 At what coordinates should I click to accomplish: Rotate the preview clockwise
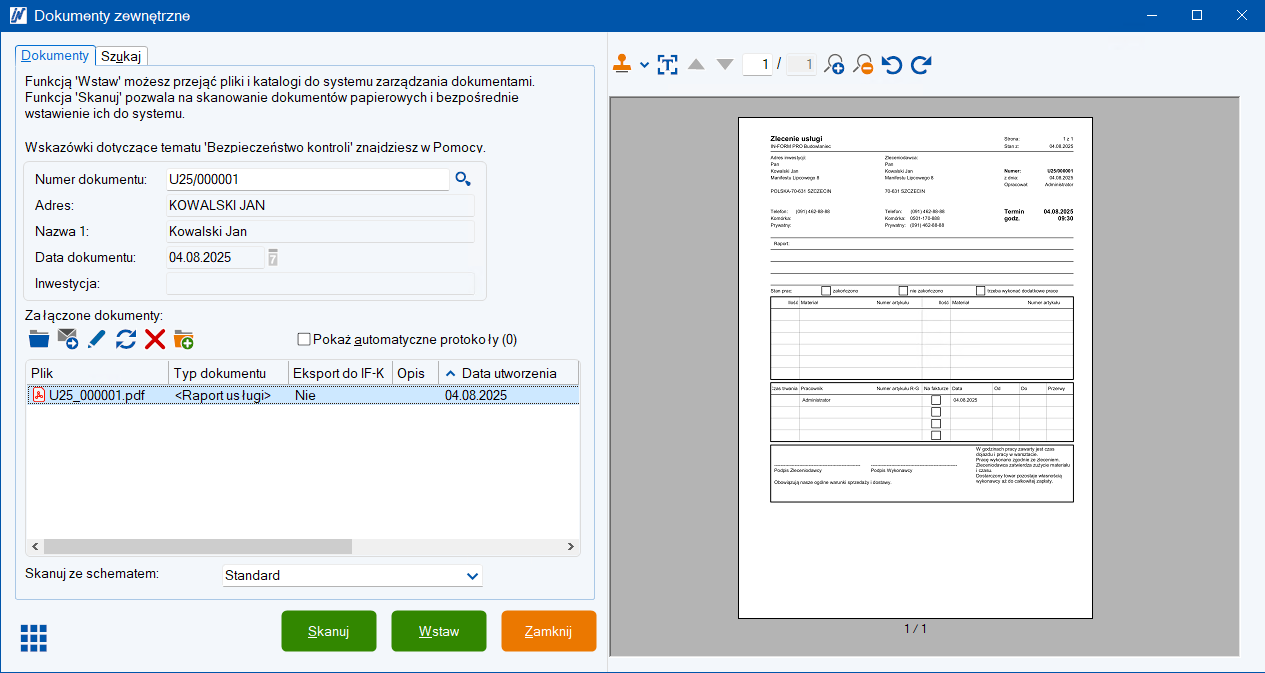pos(921,65)
